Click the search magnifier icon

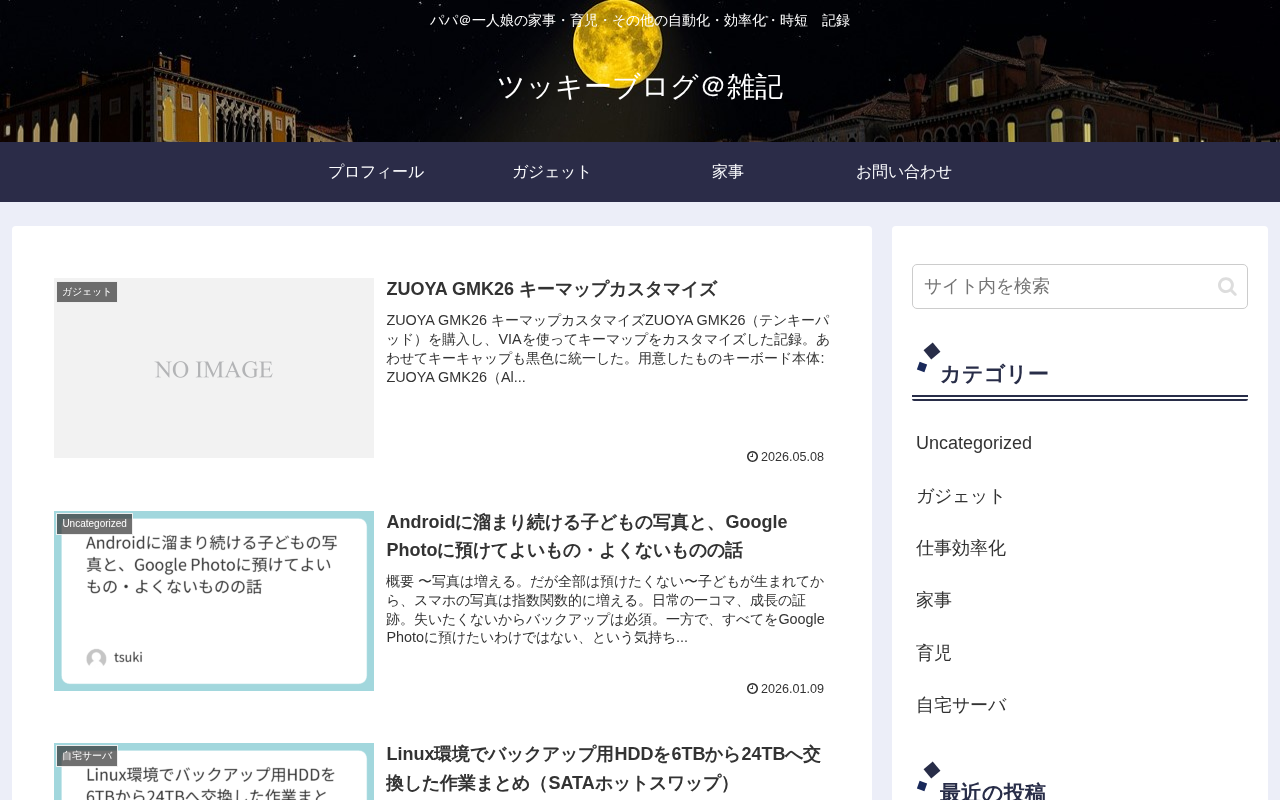pyautogui.click(x=1227, y=287)
